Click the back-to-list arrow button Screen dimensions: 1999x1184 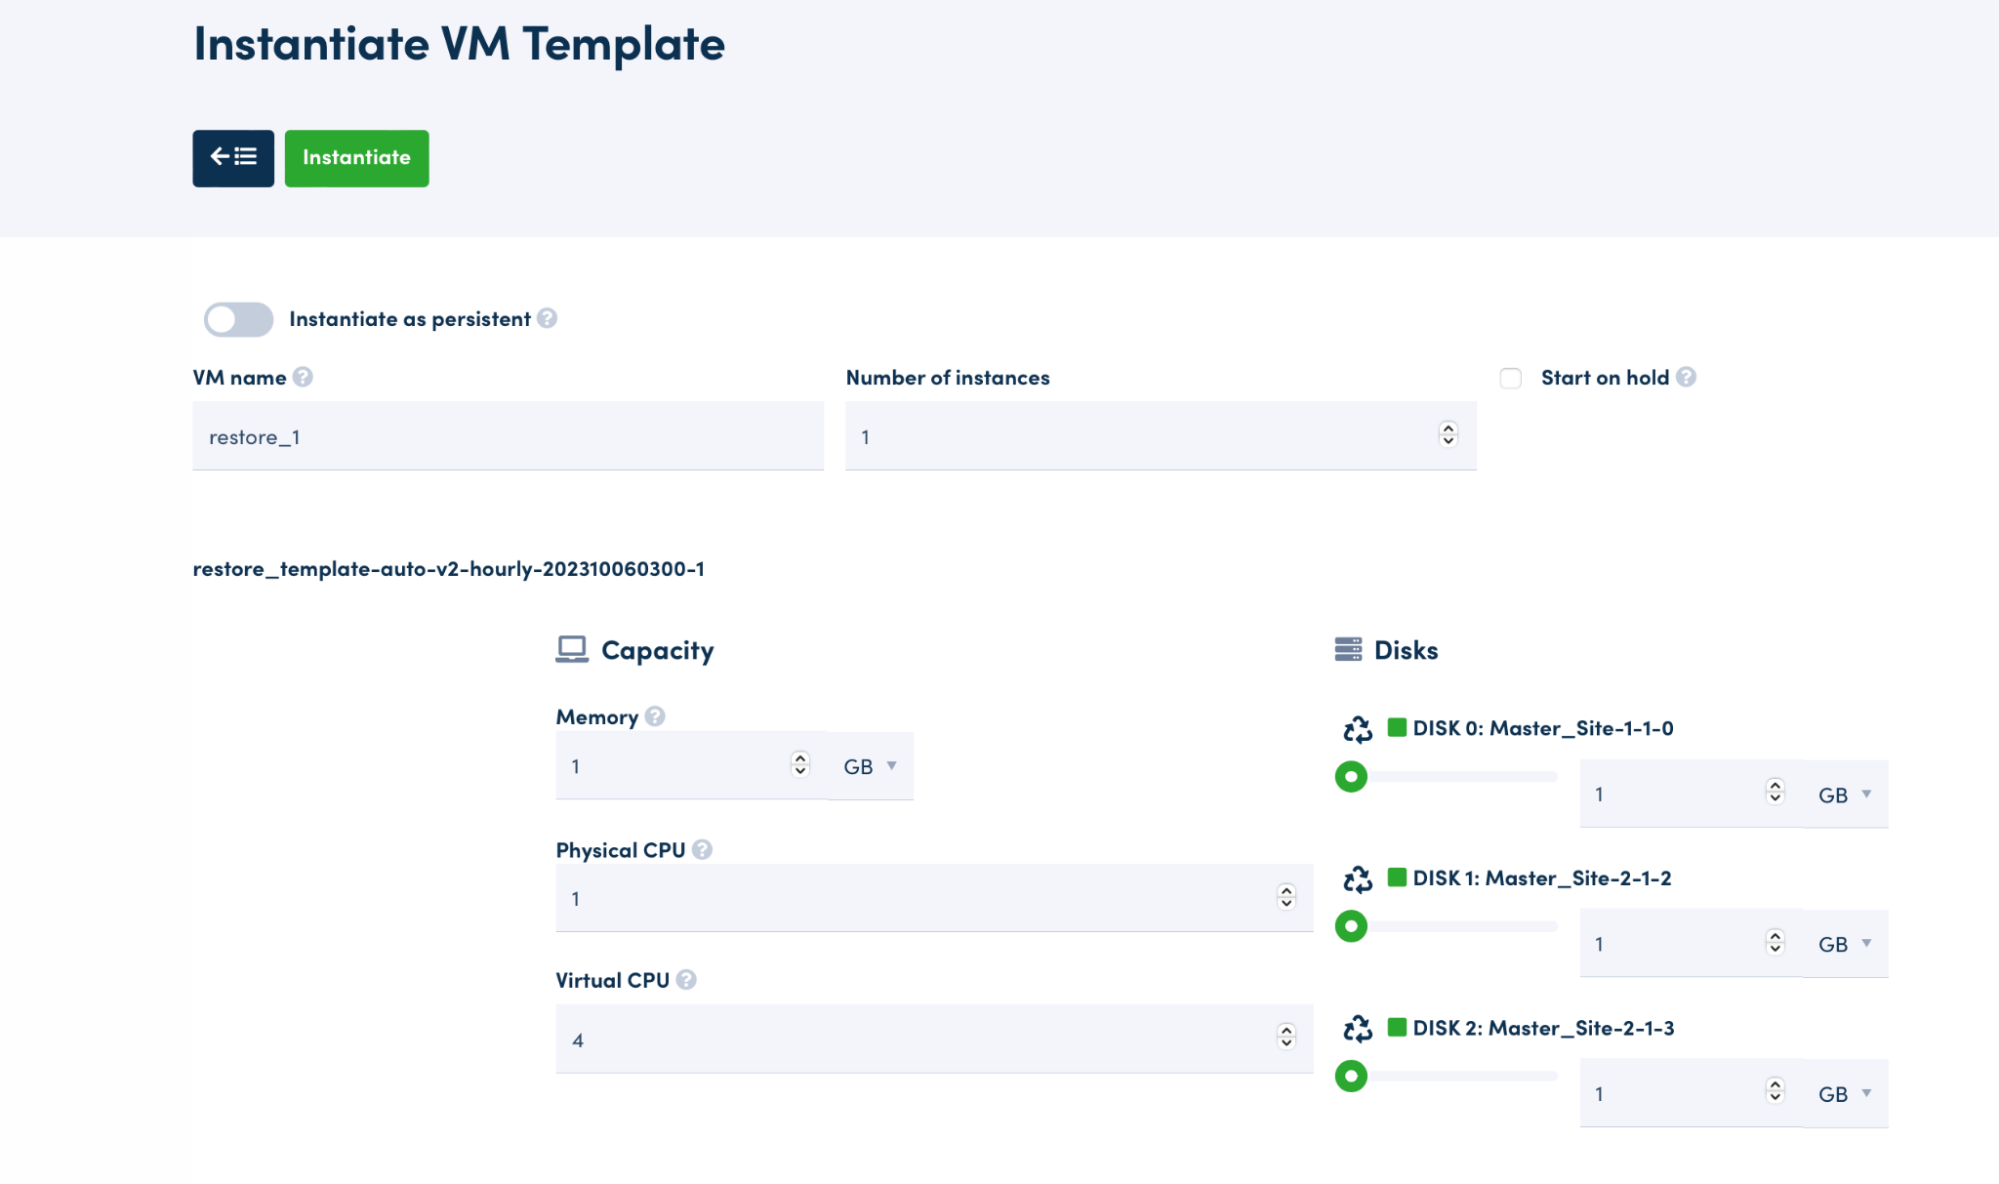233,158
